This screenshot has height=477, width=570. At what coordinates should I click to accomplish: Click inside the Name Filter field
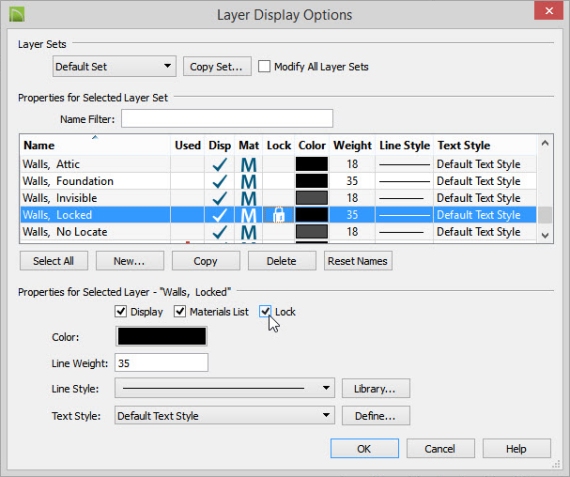[227, 119]
